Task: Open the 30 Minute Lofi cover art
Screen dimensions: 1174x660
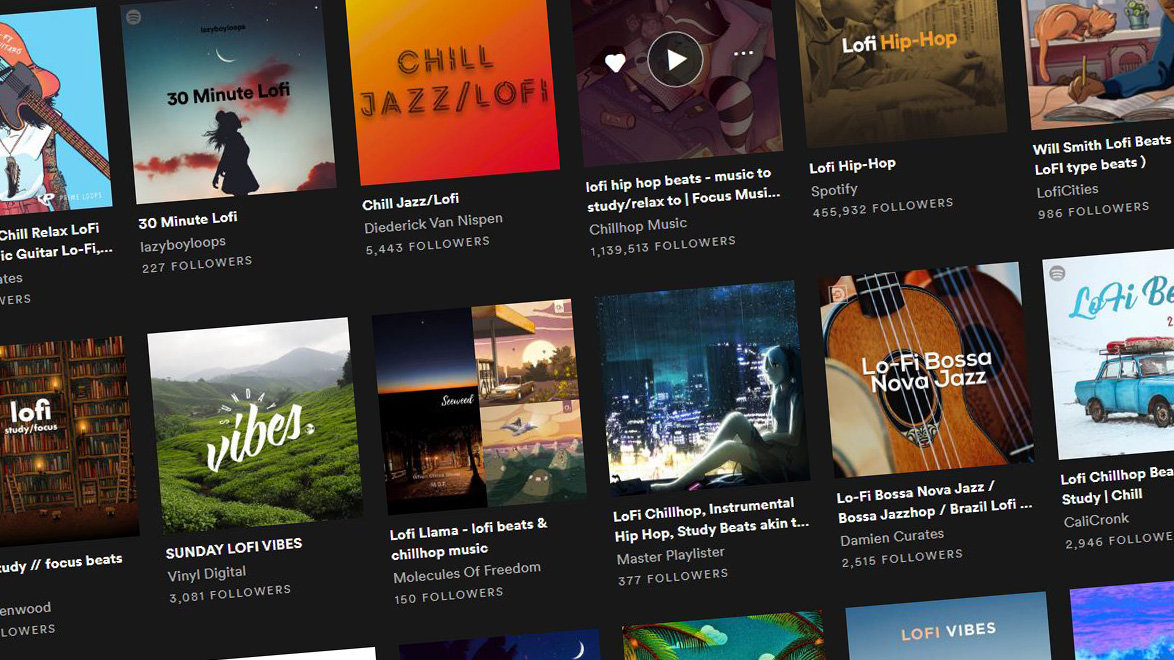Action: click(226, 100)
